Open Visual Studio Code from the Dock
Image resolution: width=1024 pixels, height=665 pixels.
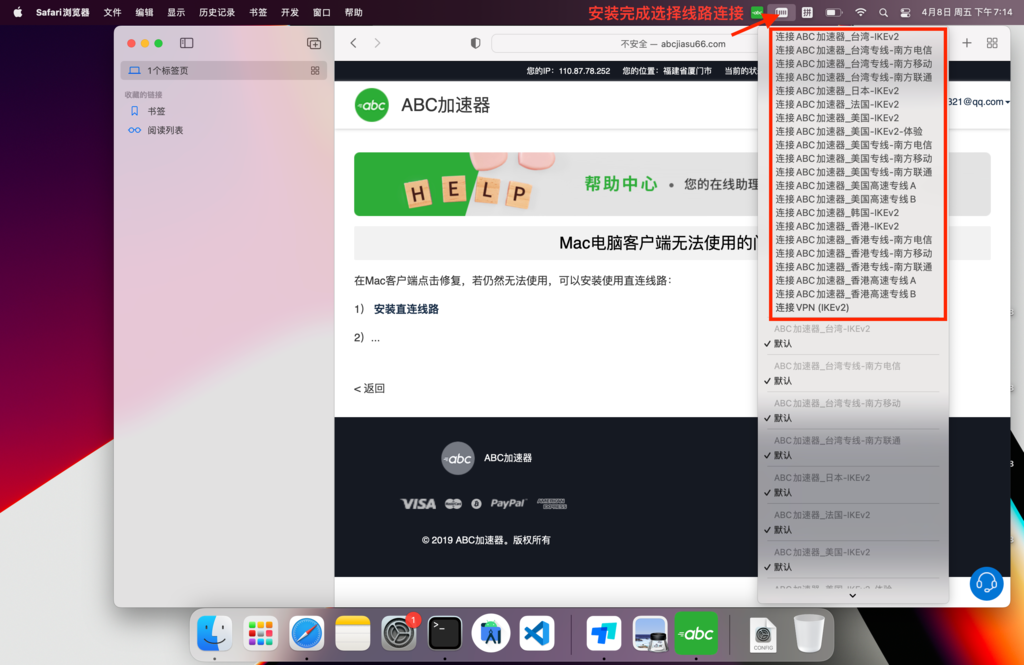pyautogui.click(x=537, y=633)
